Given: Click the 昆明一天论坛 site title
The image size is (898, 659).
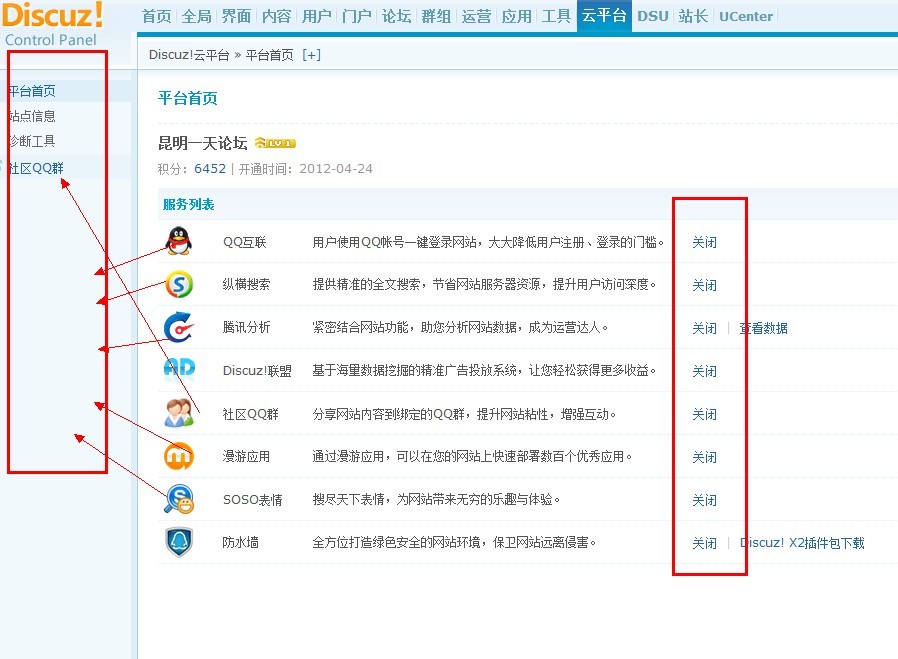Looking at the screenshot, I should (x=203, y=143).
